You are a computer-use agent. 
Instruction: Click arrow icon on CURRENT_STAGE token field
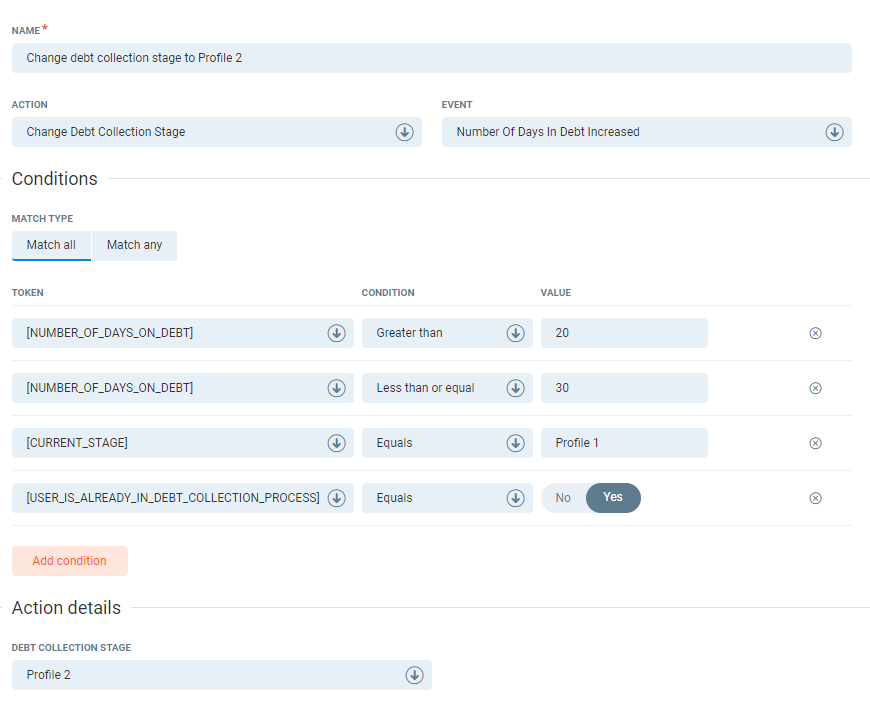coord(336,443)
